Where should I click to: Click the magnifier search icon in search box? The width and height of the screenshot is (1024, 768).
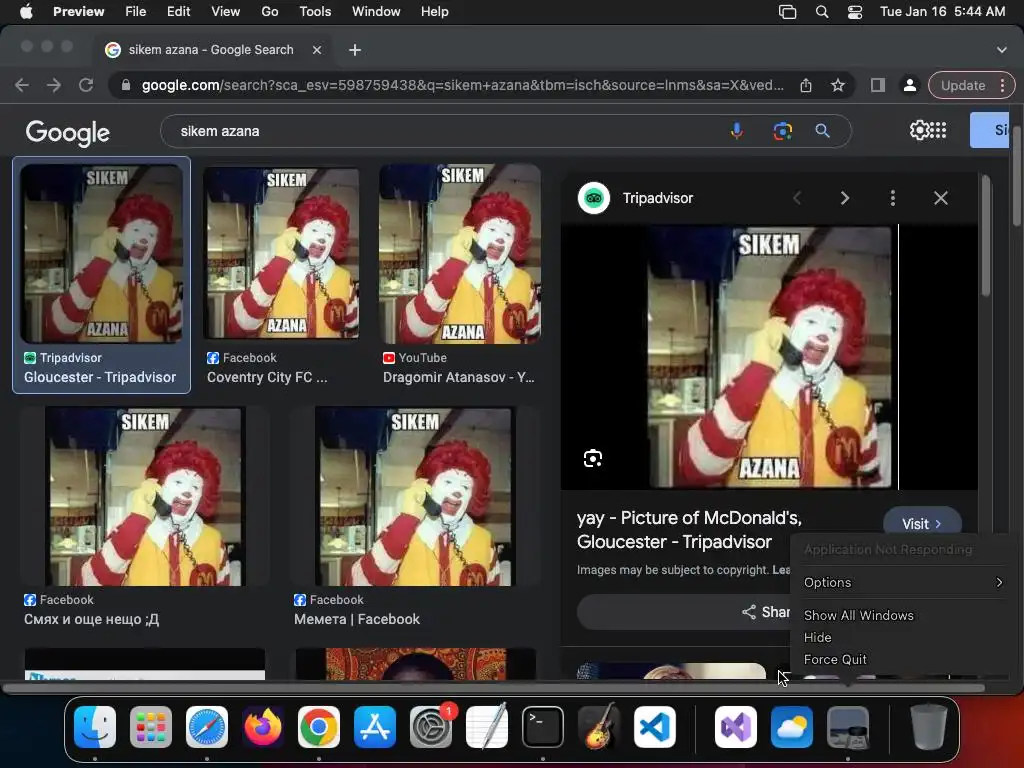pyautogui.click(x=822, y=131)
